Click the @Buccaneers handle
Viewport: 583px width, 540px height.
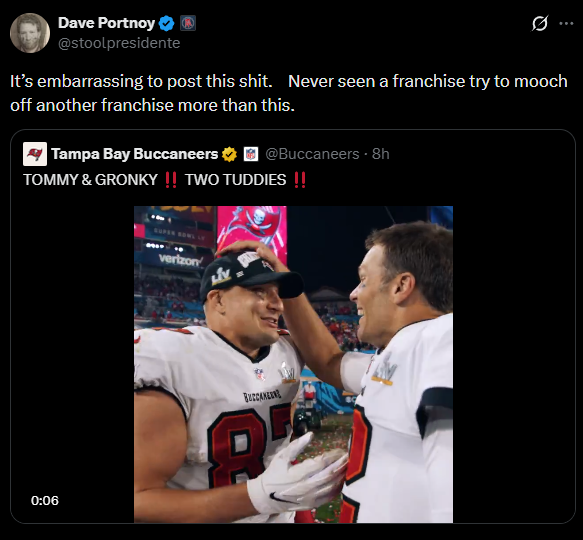pos(312,154)
